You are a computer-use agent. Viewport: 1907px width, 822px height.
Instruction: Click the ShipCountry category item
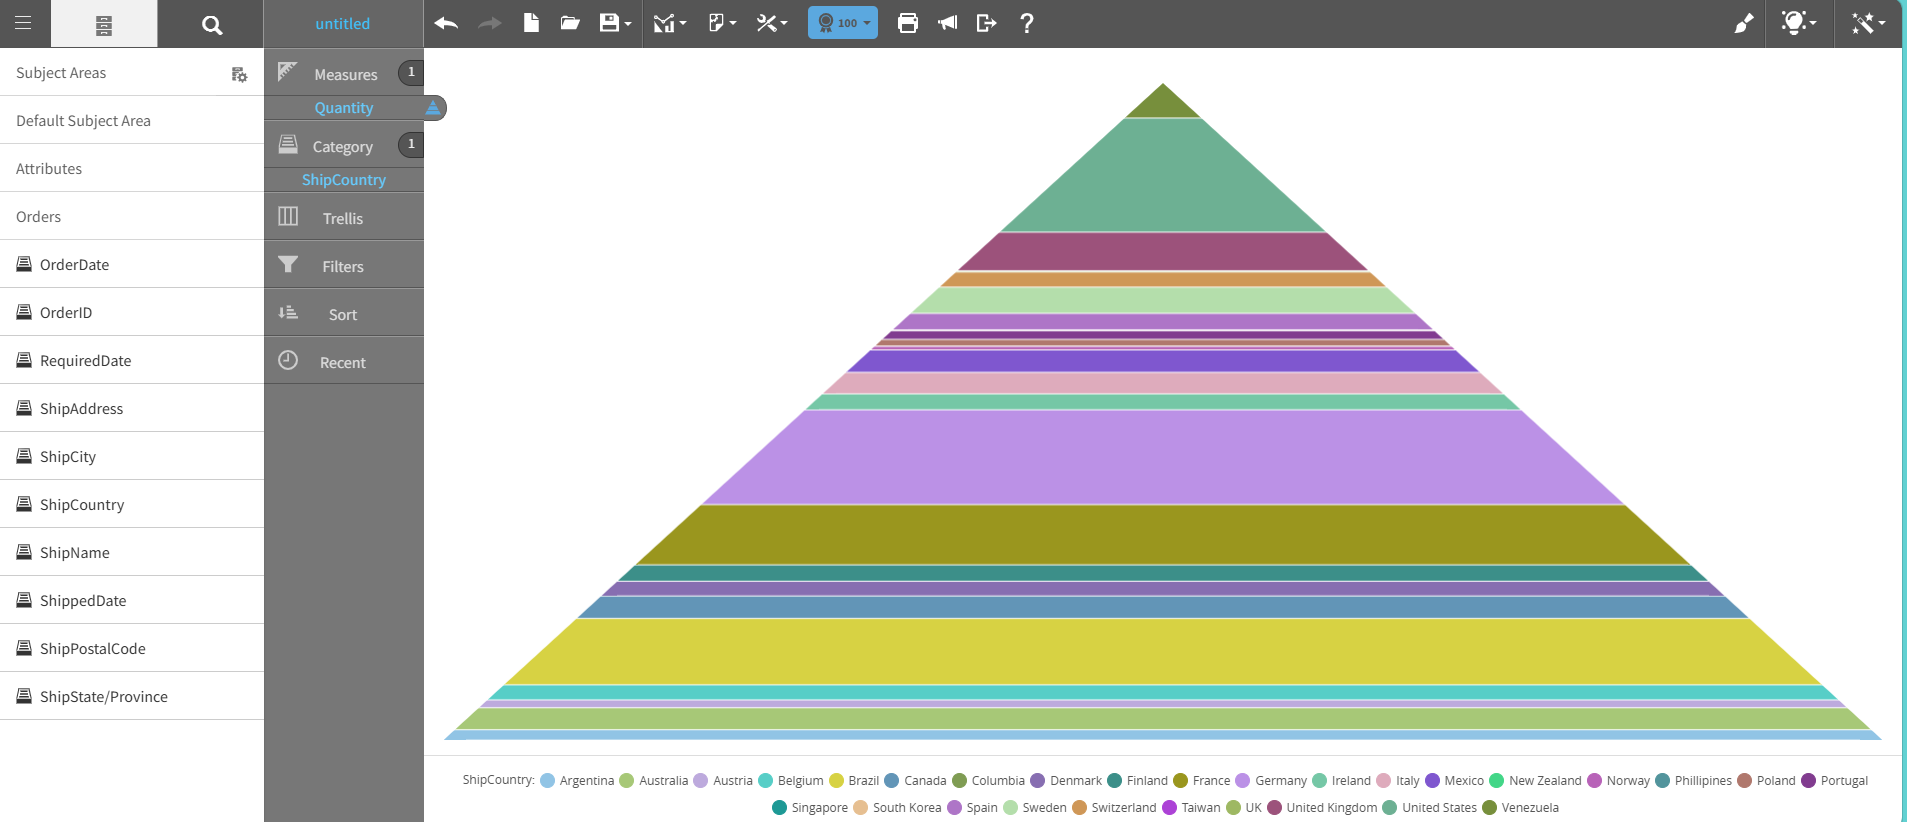(x=344, y=180)
